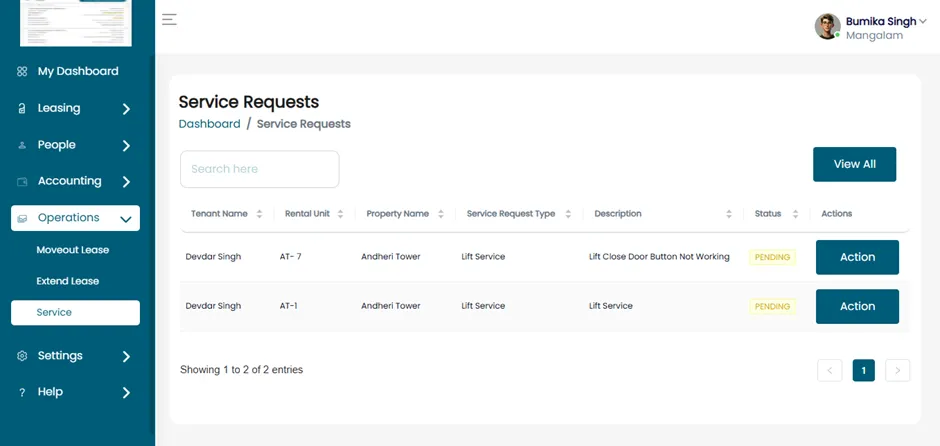Click Devdar Singh in AT- 7 row

pos(213,257)
